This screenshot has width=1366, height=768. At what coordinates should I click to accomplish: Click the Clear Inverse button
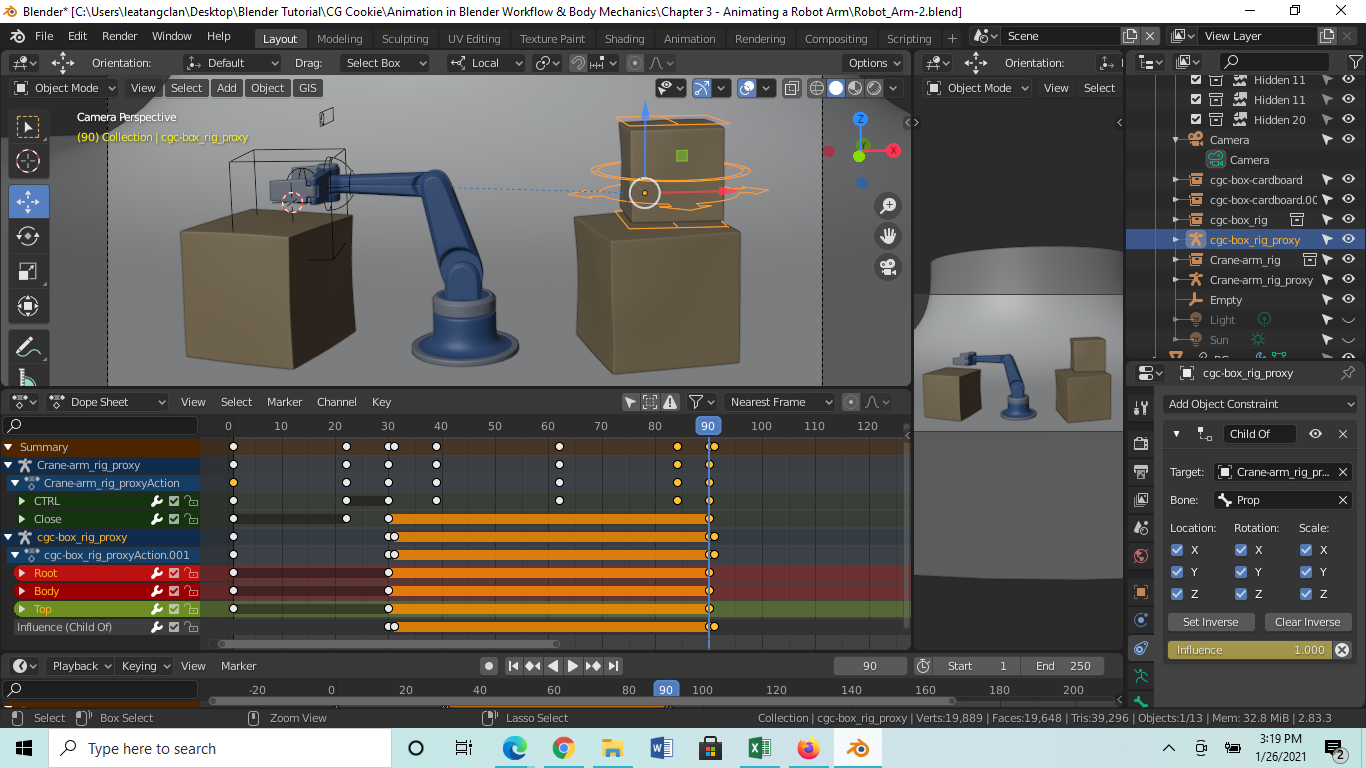1307,622
